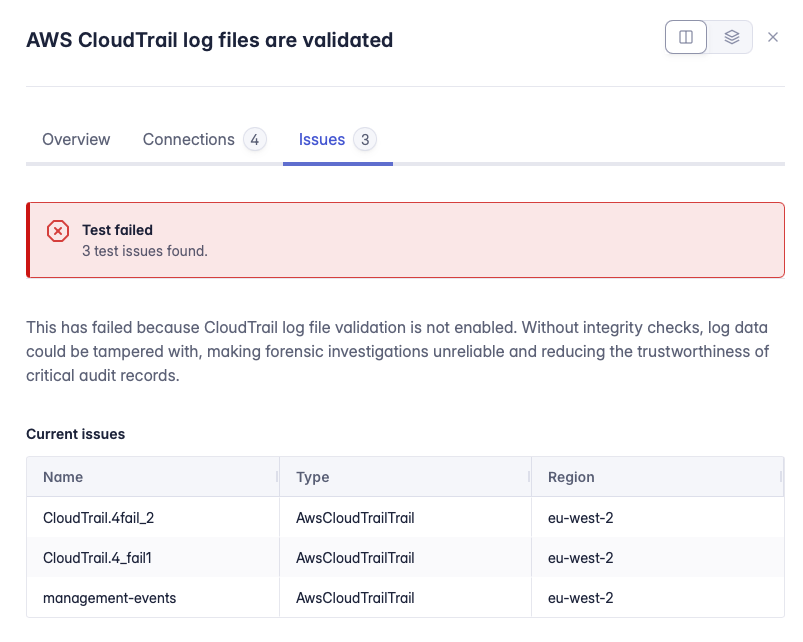Viewport: 803px width, 642px height.
Task: Click the Test failed alert banner heading
Action: coord(117,230)
